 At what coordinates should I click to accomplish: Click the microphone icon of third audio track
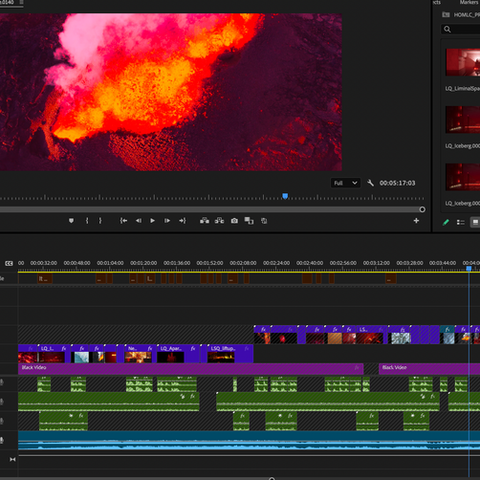point(2,421)
